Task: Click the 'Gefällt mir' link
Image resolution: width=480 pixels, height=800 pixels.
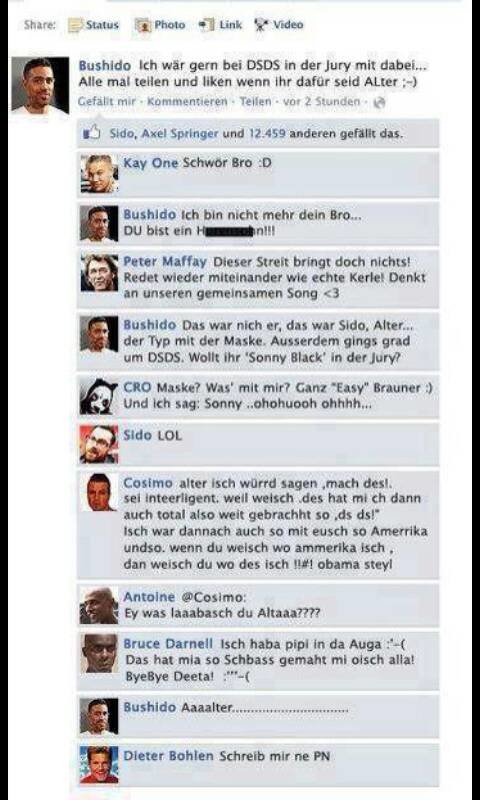Action: [107, 102]
